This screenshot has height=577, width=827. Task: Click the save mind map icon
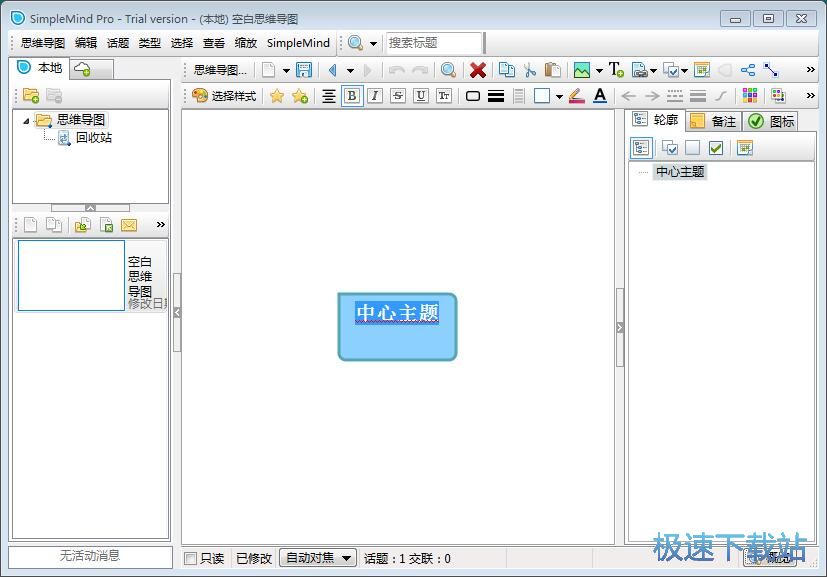[x=304, y=70]
